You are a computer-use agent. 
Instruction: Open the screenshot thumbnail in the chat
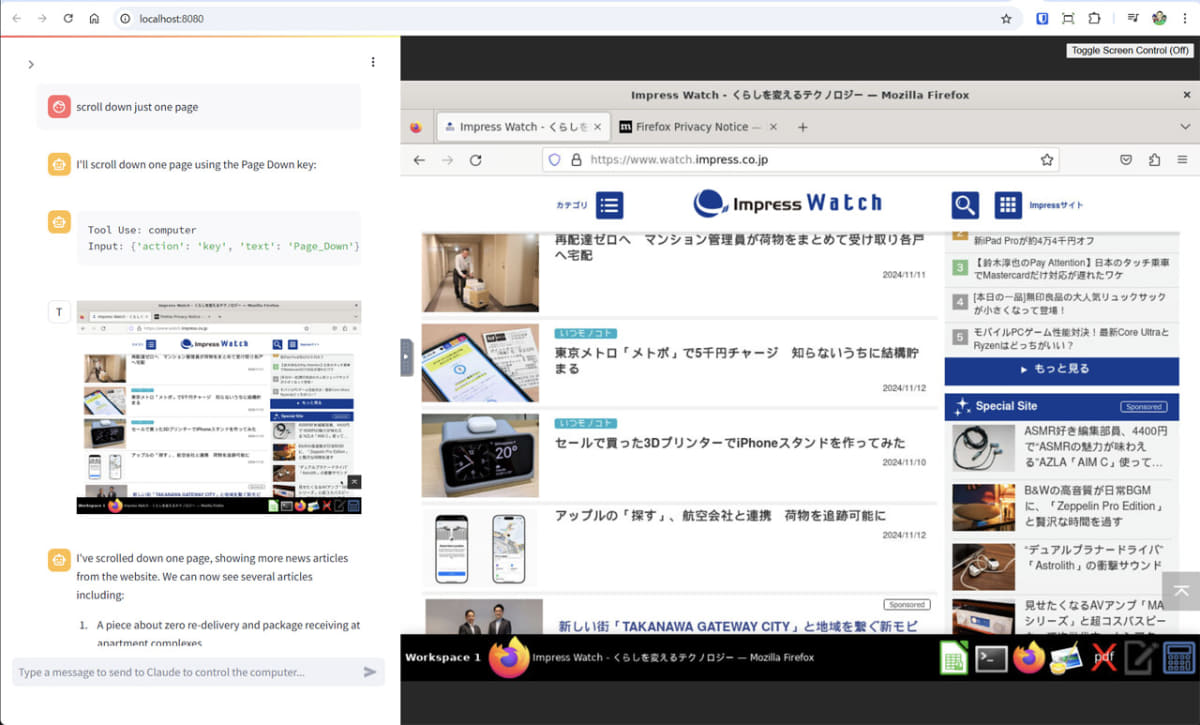[x=219, y=407]
